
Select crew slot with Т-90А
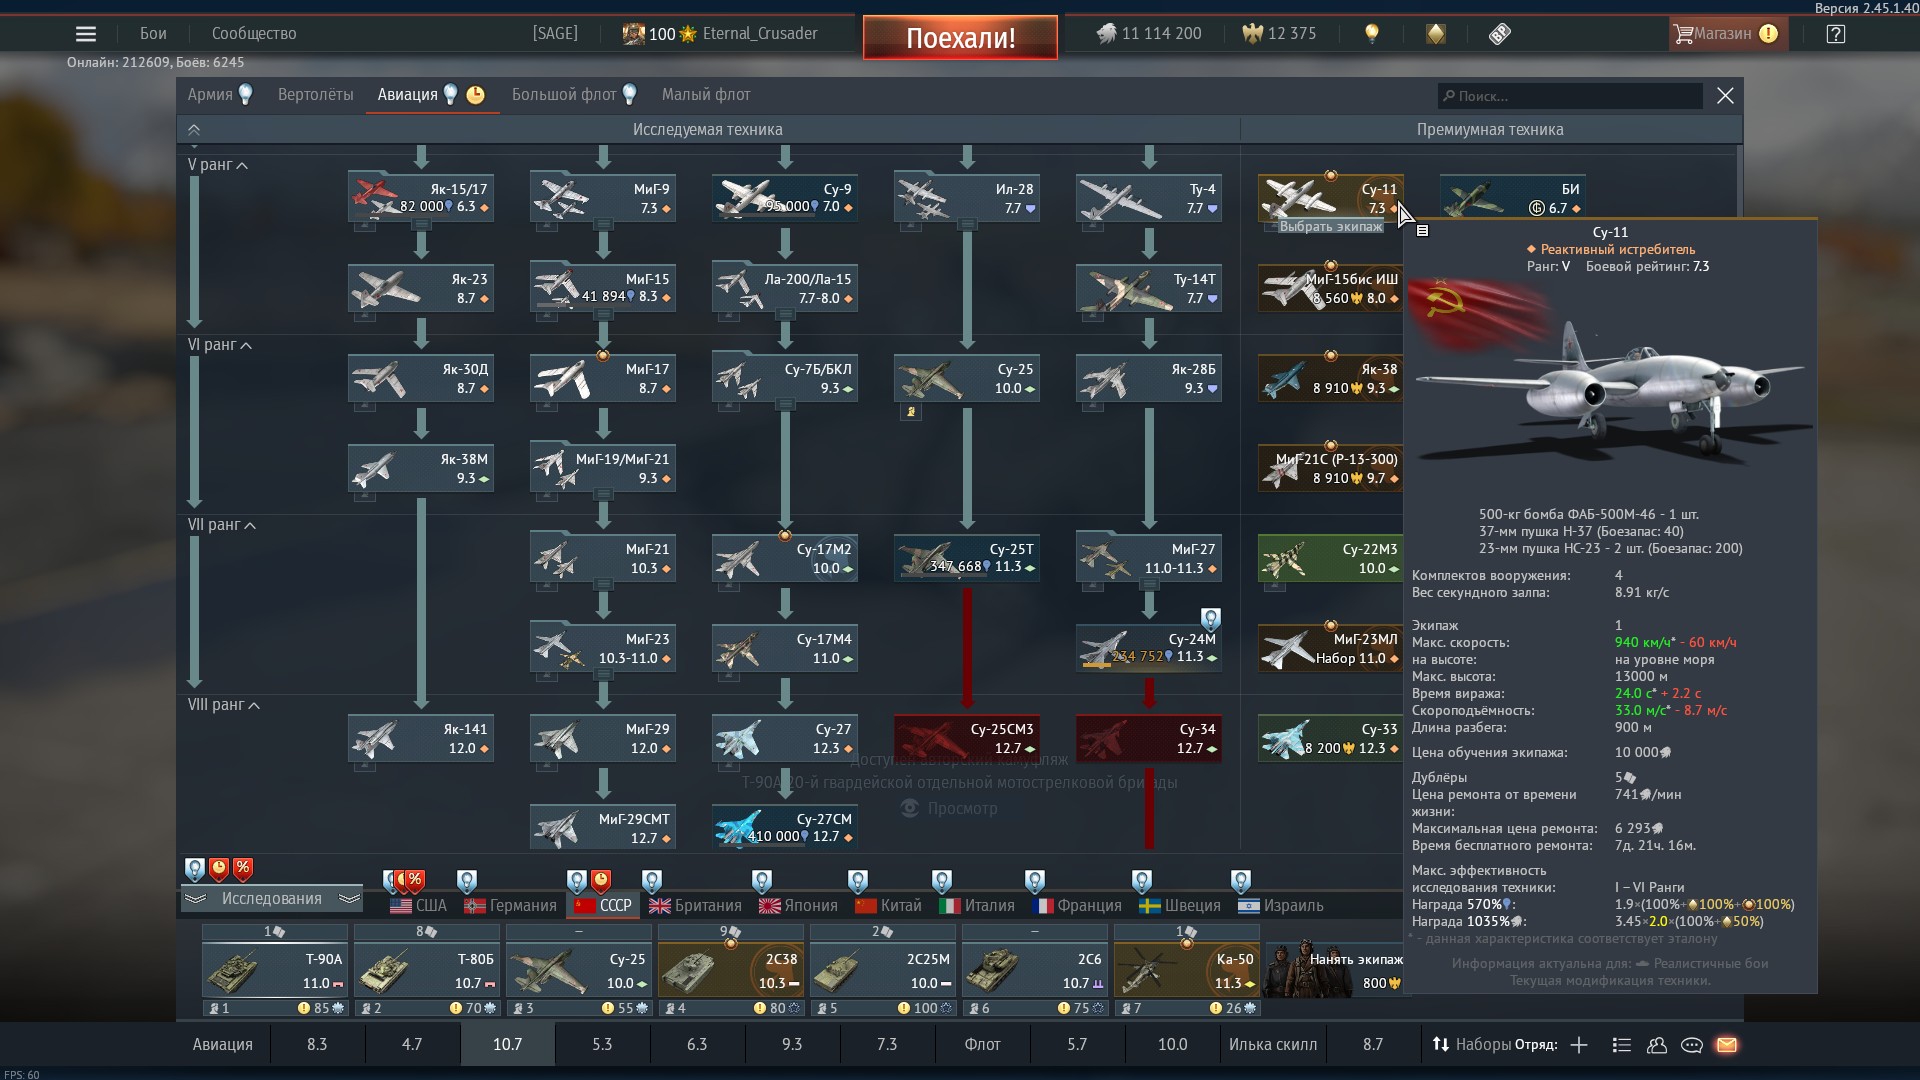275,970
